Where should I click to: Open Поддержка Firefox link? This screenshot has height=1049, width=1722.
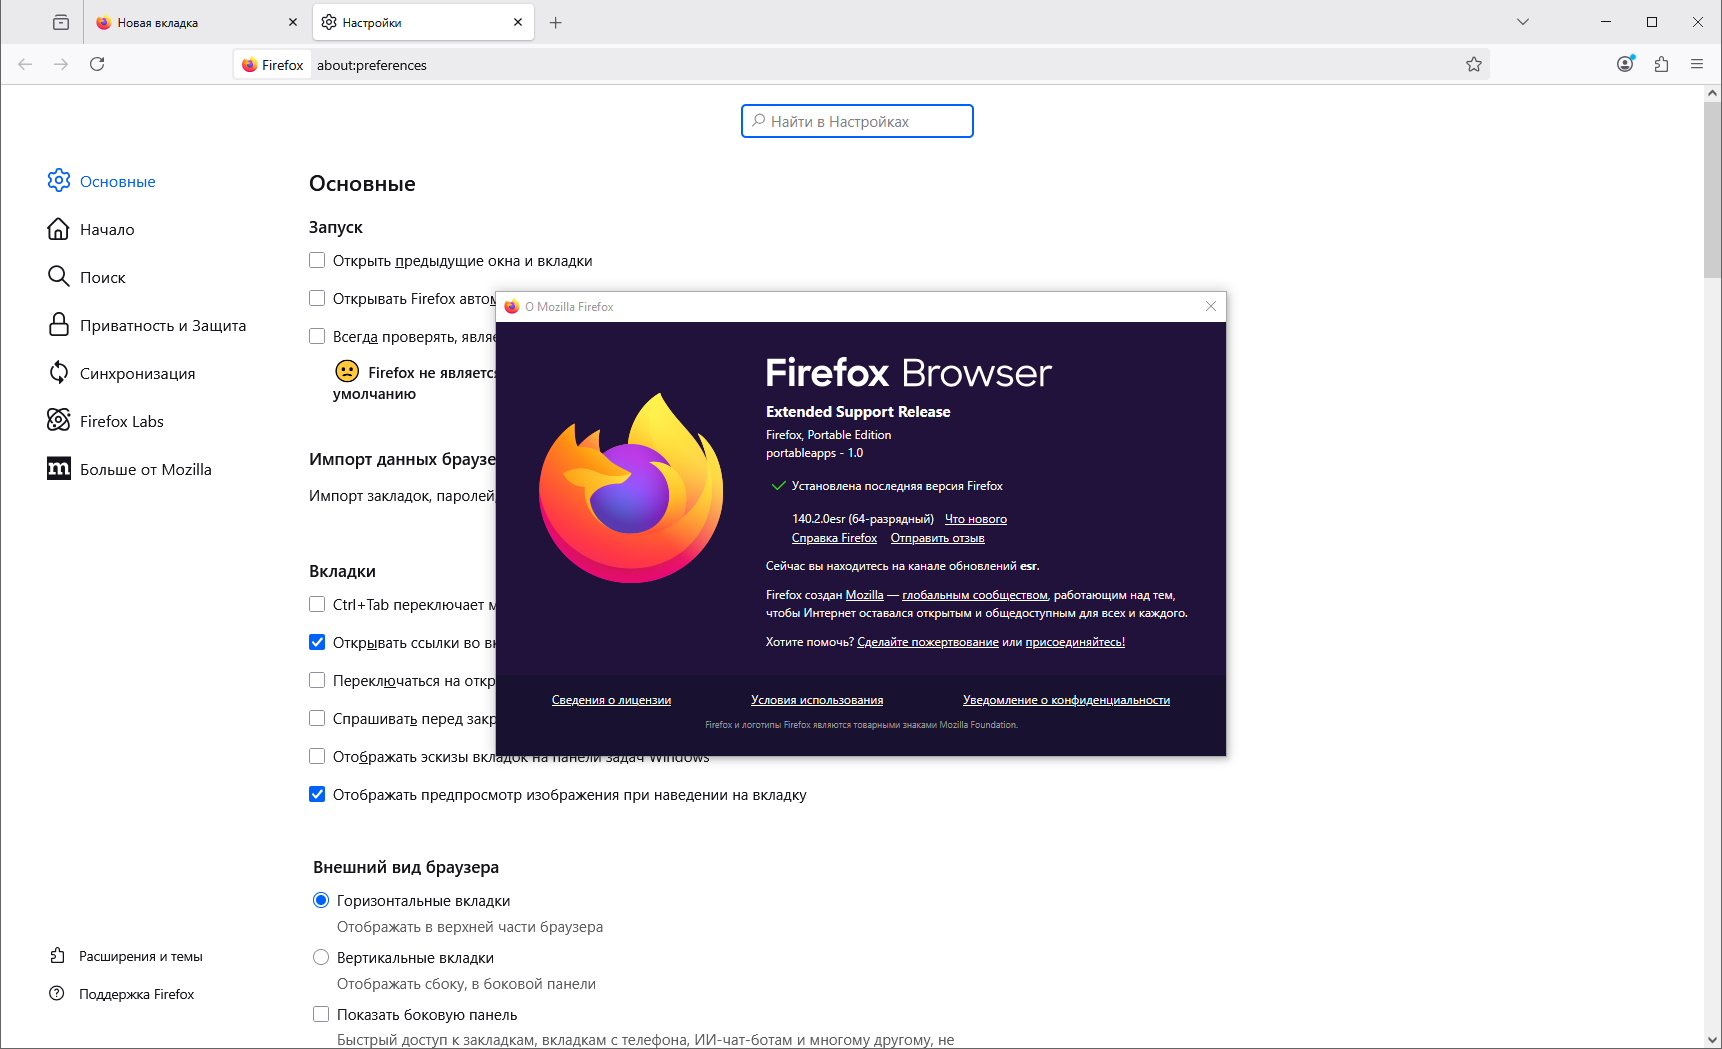pos(122,994)
